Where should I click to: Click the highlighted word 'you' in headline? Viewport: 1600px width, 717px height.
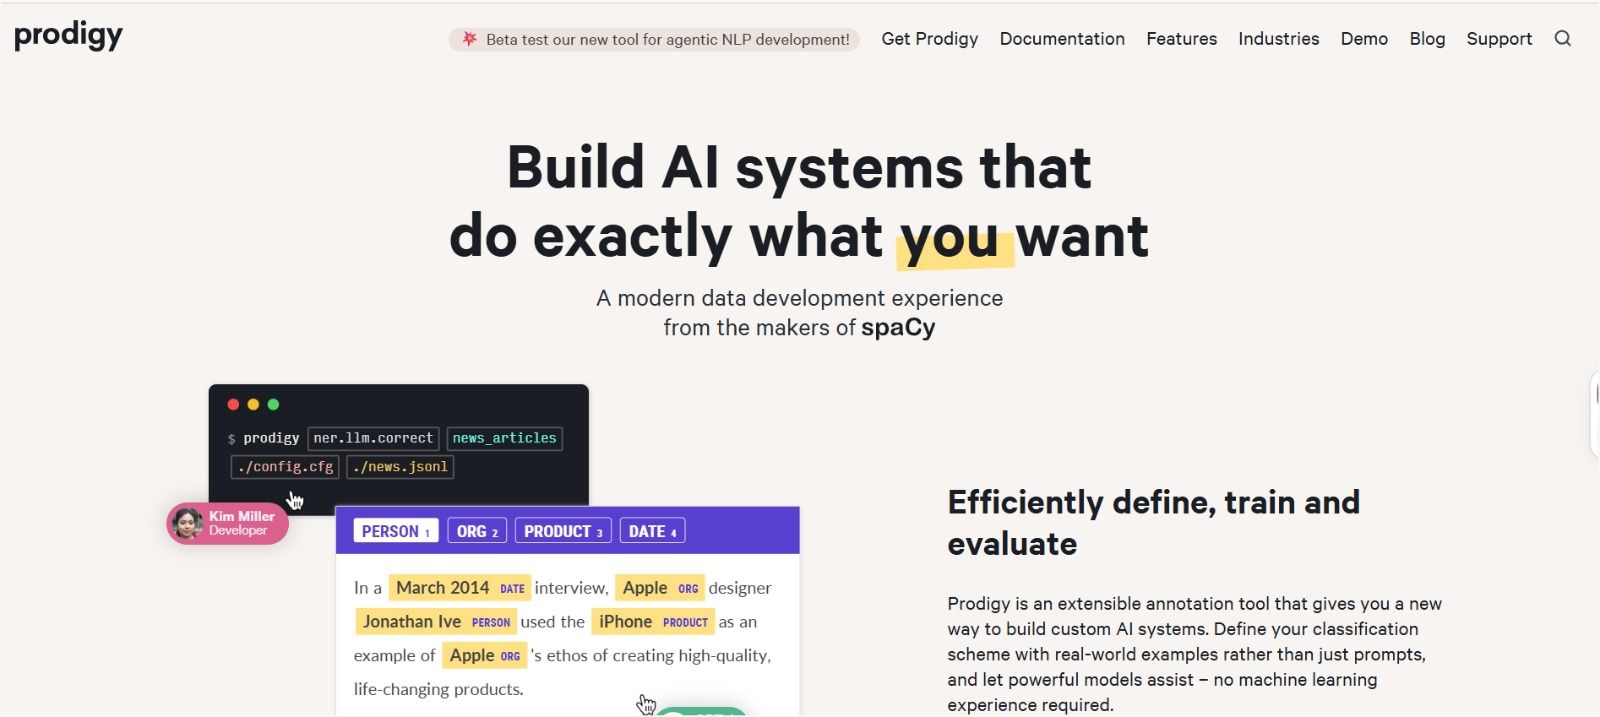click(952, 237)
